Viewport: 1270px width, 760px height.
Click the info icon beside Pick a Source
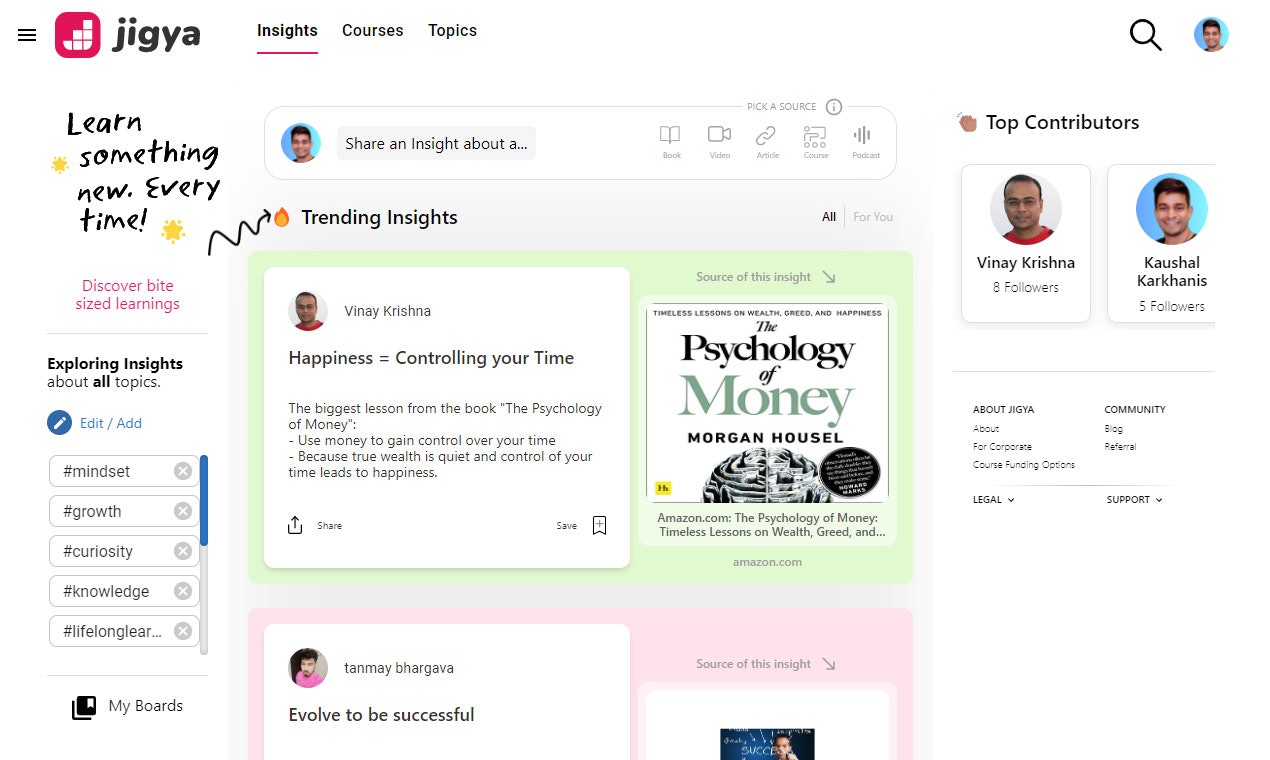(x=834, y=107)
